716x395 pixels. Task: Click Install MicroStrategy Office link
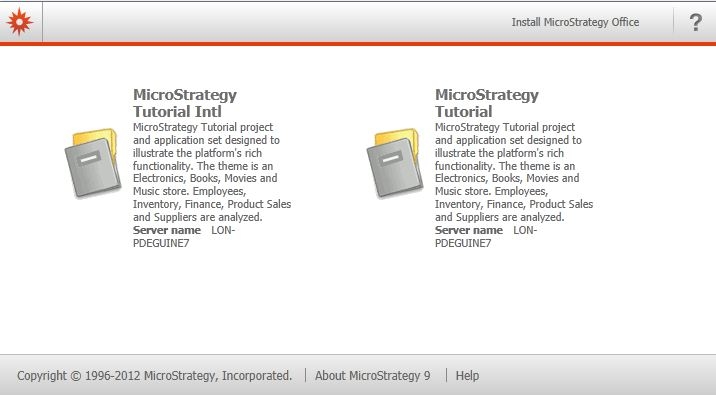point(575,22)
